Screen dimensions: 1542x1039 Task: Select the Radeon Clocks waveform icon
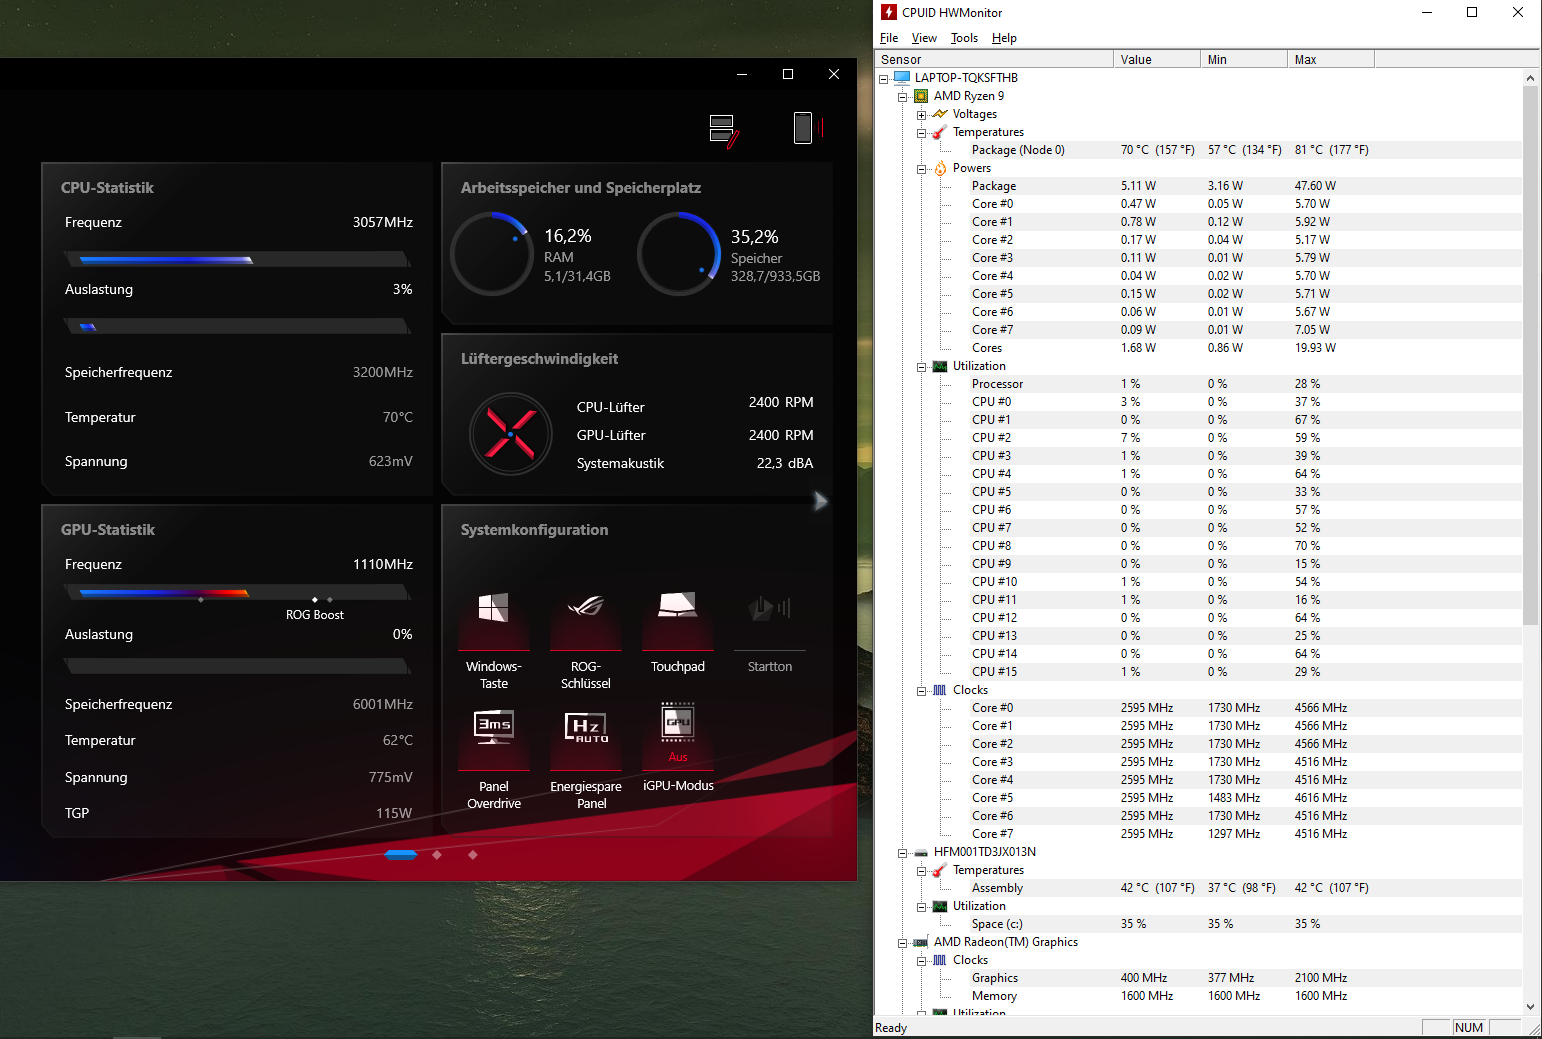click(940, 960)
